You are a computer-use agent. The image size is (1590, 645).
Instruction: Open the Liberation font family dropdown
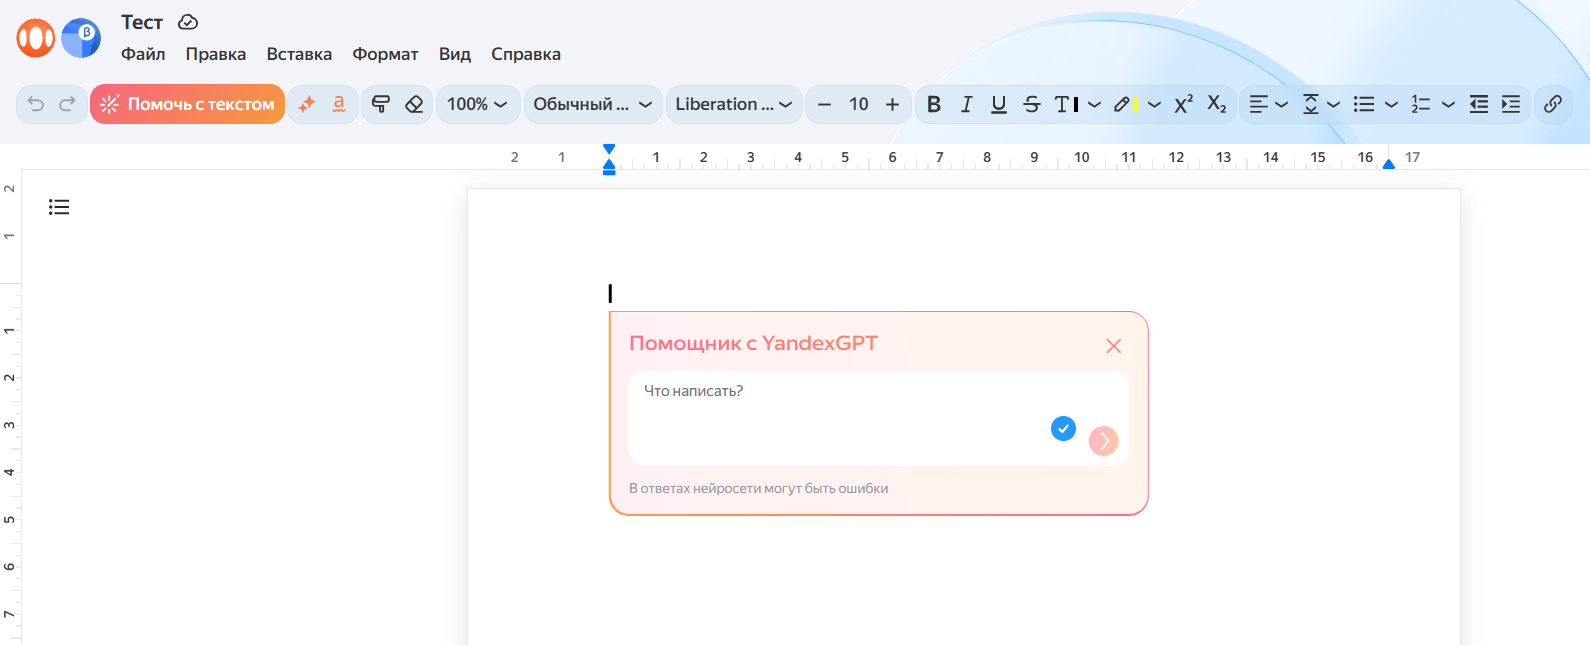click(734, 104)
